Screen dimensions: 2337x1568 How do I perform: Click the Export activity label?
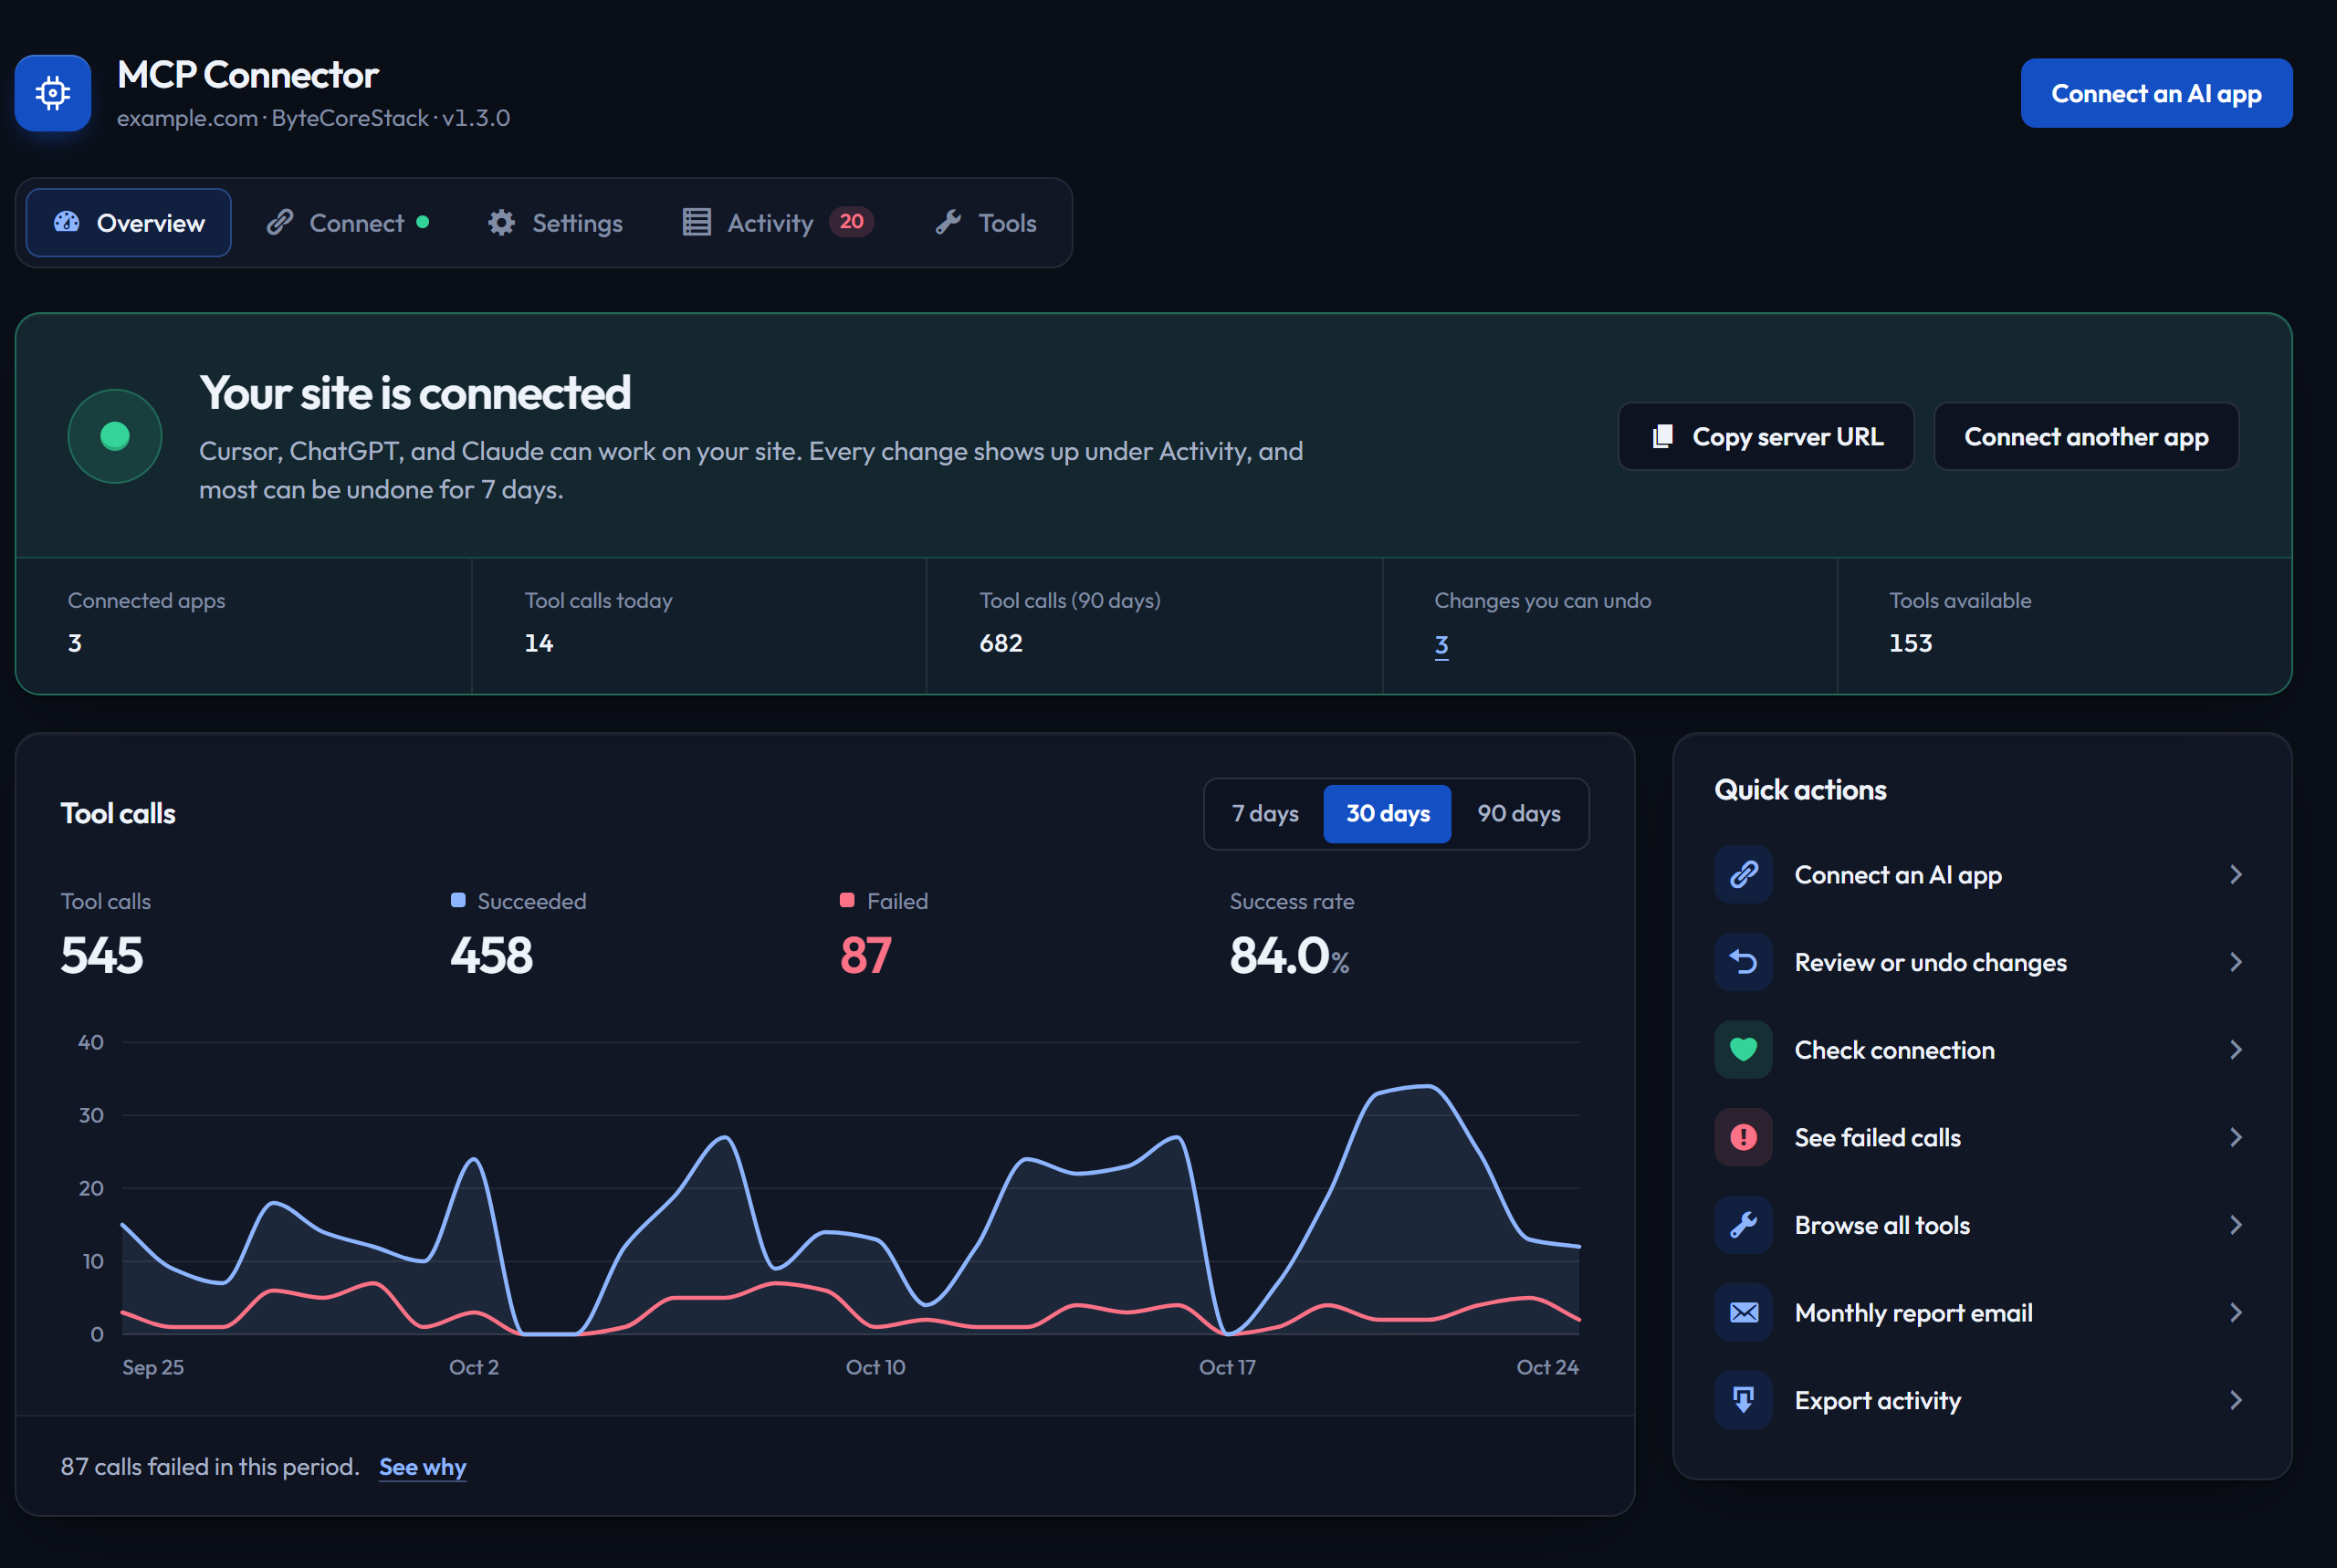1877,1400
